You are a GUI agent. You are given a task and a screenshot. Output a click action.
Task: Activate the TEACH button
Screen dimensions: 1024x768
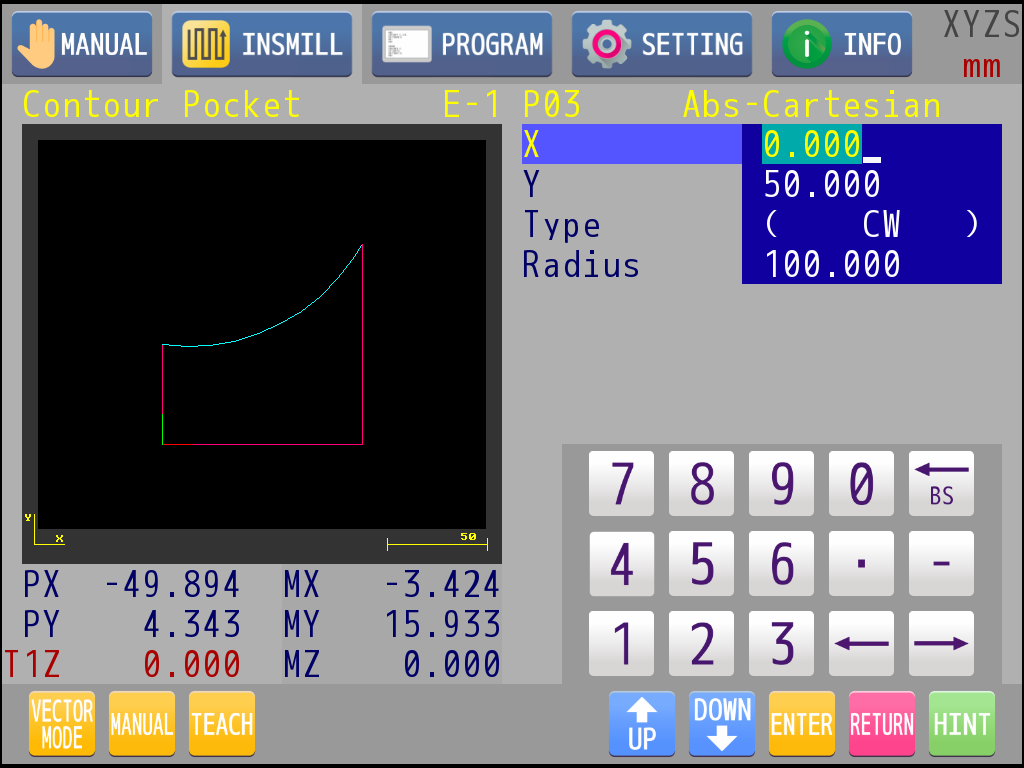coord(222,724)
